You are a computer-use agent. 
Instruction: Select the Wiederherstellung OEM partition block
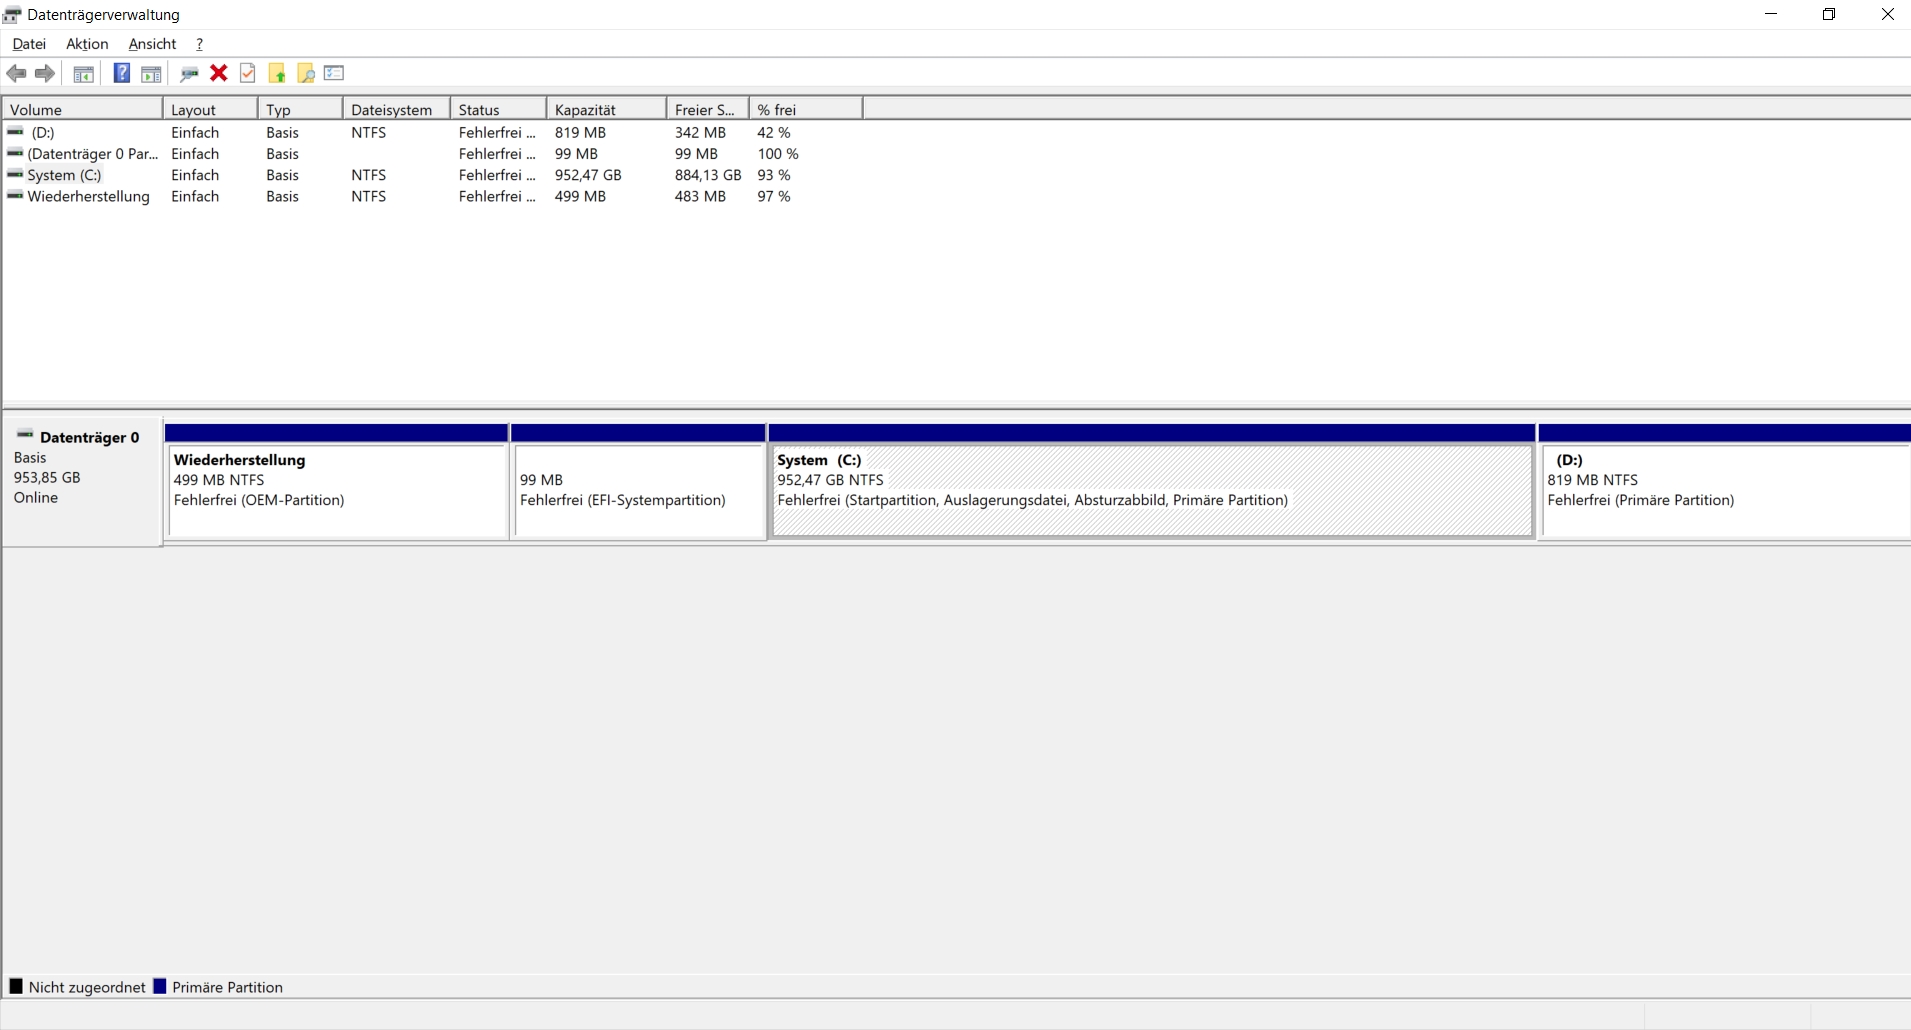tap(338, 491)
